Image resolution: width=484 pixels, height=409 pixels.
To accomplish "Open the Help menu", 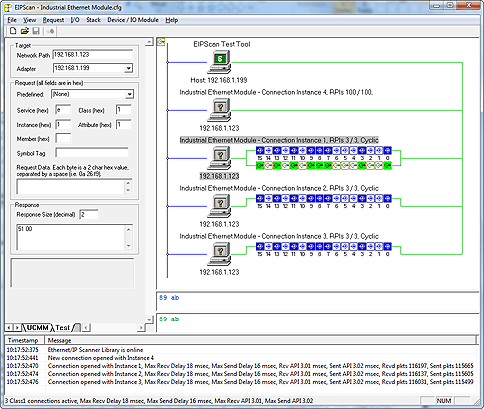I will (172, 20).
